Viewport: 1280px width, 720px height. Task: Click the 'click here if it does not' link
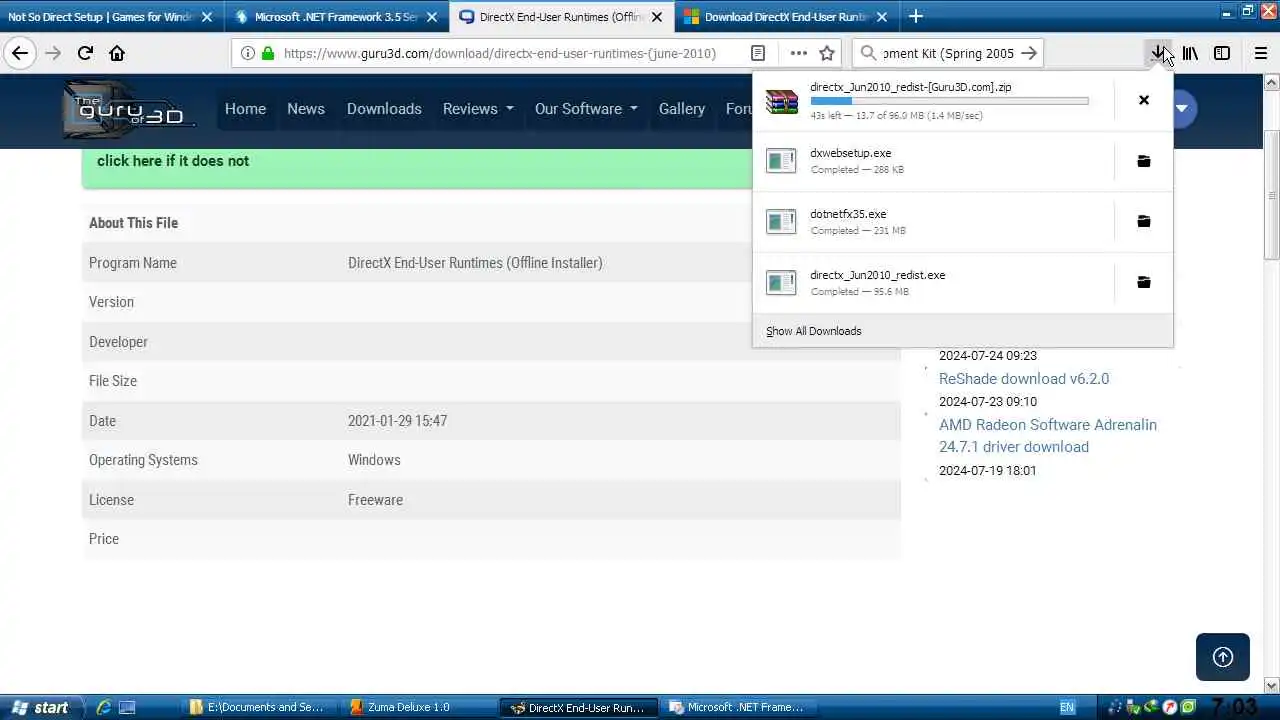pos(173,161)
